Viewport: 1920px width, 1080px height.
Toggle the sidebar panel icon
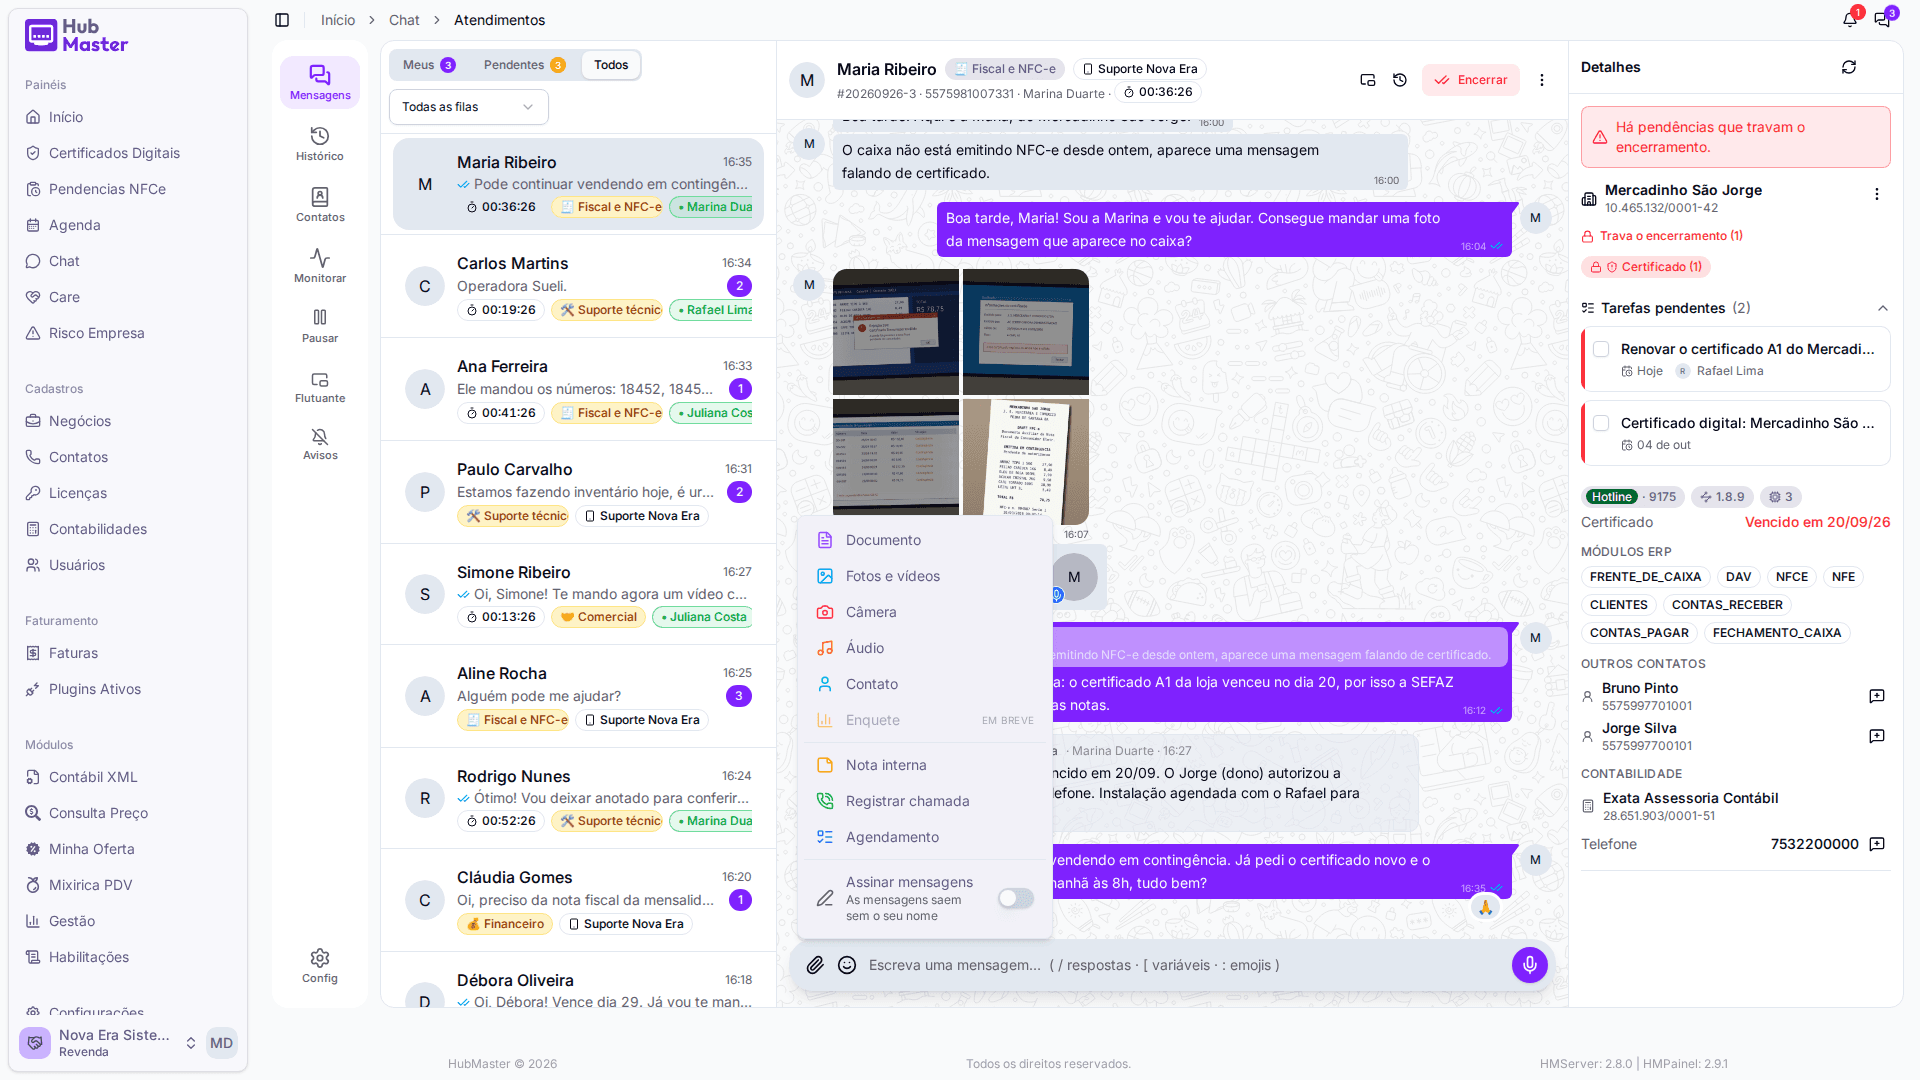282,20
